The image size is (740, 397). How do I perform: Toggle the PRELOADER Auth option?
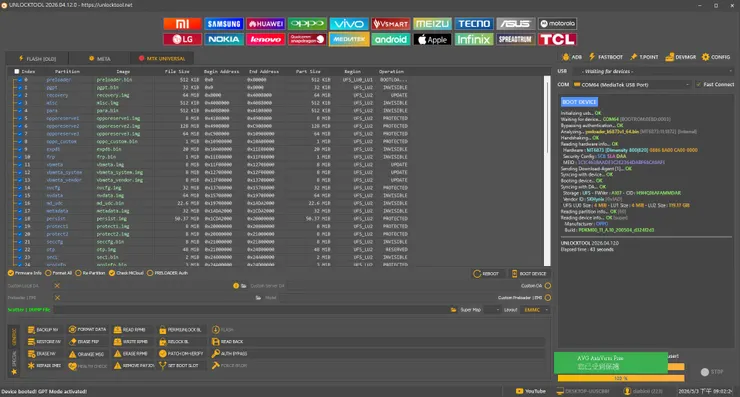pyautogui.click(x=167, y=273)
